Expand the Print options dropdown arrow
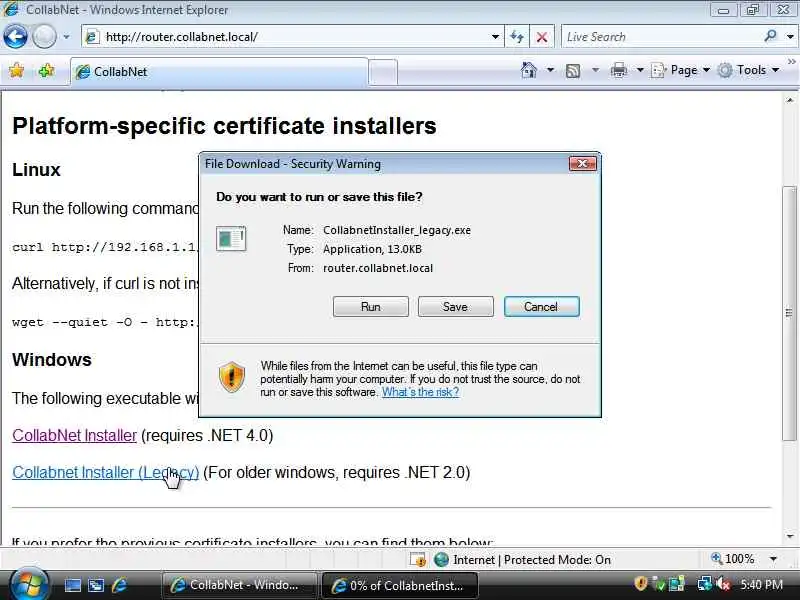 pyautogui.click(x=640, y=70)
